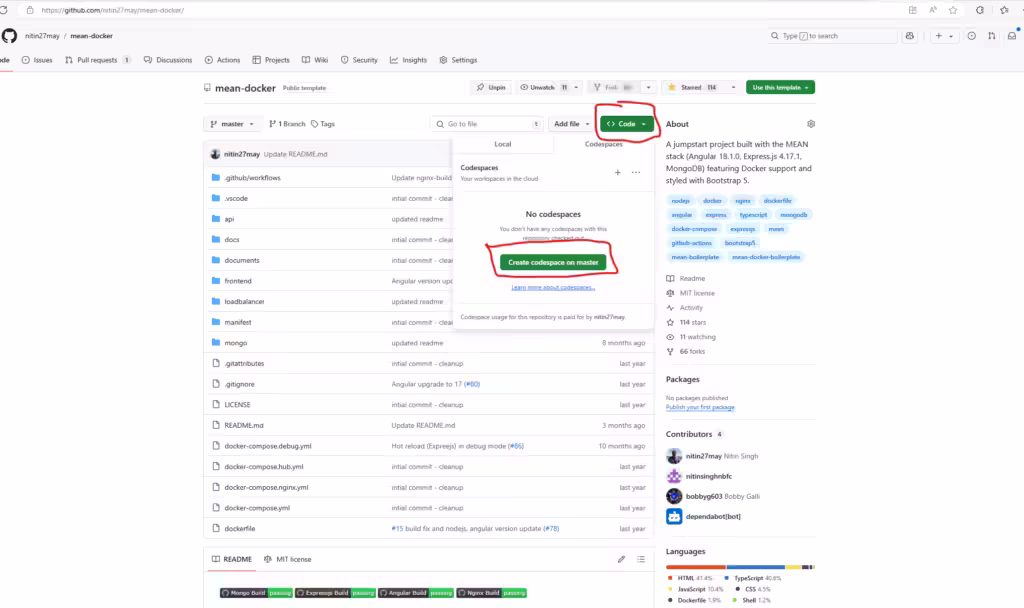Click the bobbyg603 contributor avatar

[674, 496]
